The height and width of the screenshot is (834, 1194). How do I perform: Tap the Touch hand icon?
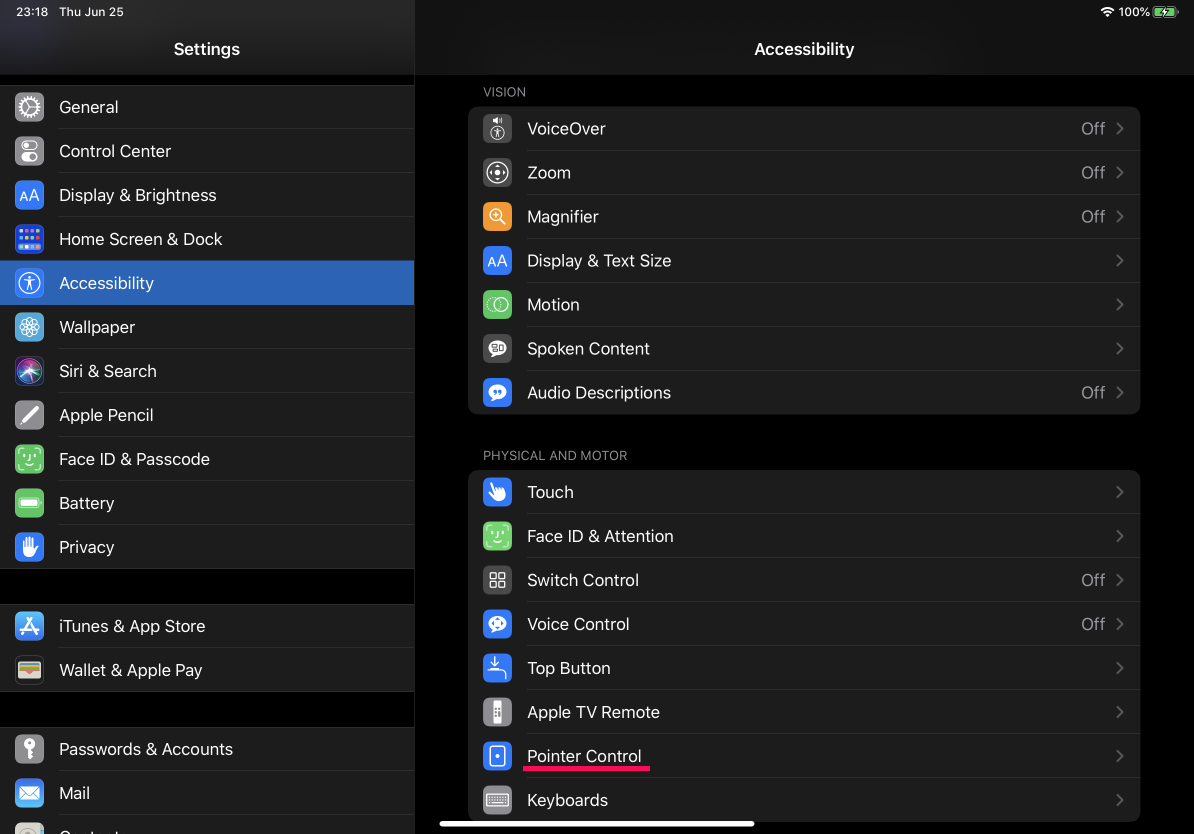497,493
